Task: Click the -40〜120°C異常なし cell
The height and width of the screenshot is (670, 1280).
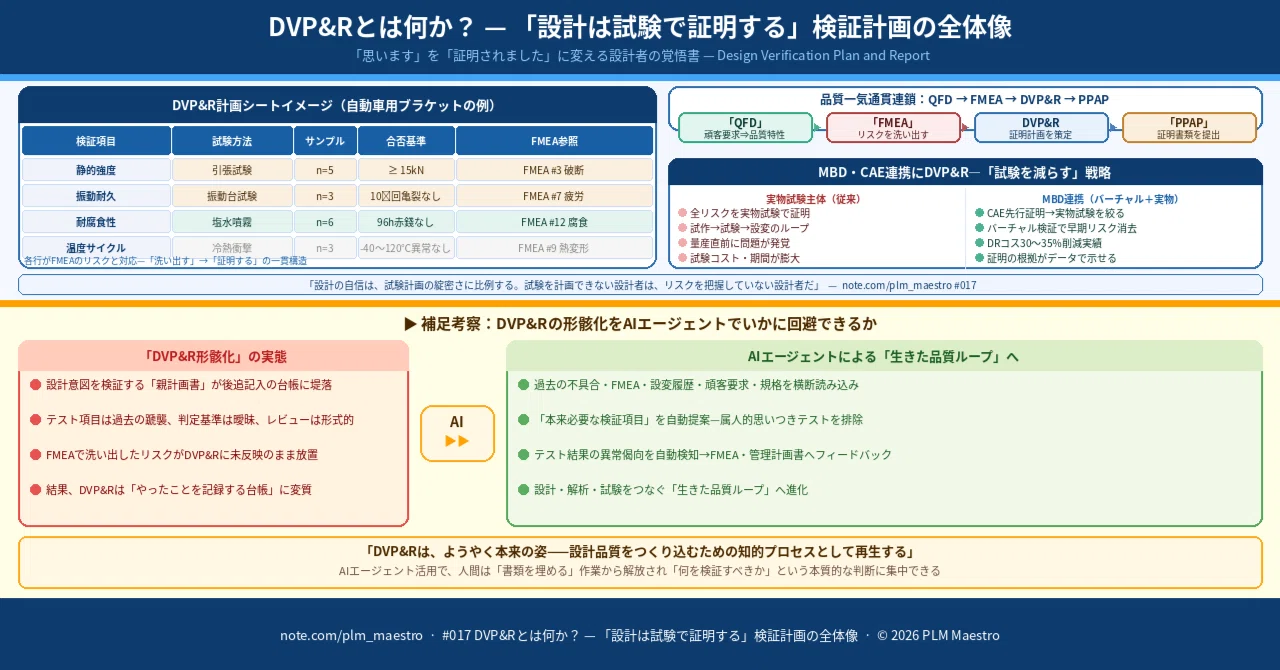Action: 406,248
